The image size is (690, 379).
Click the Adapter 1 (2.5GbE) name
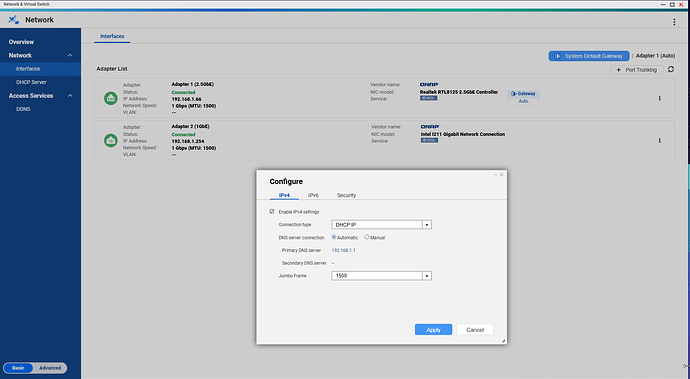pos(193,84)
